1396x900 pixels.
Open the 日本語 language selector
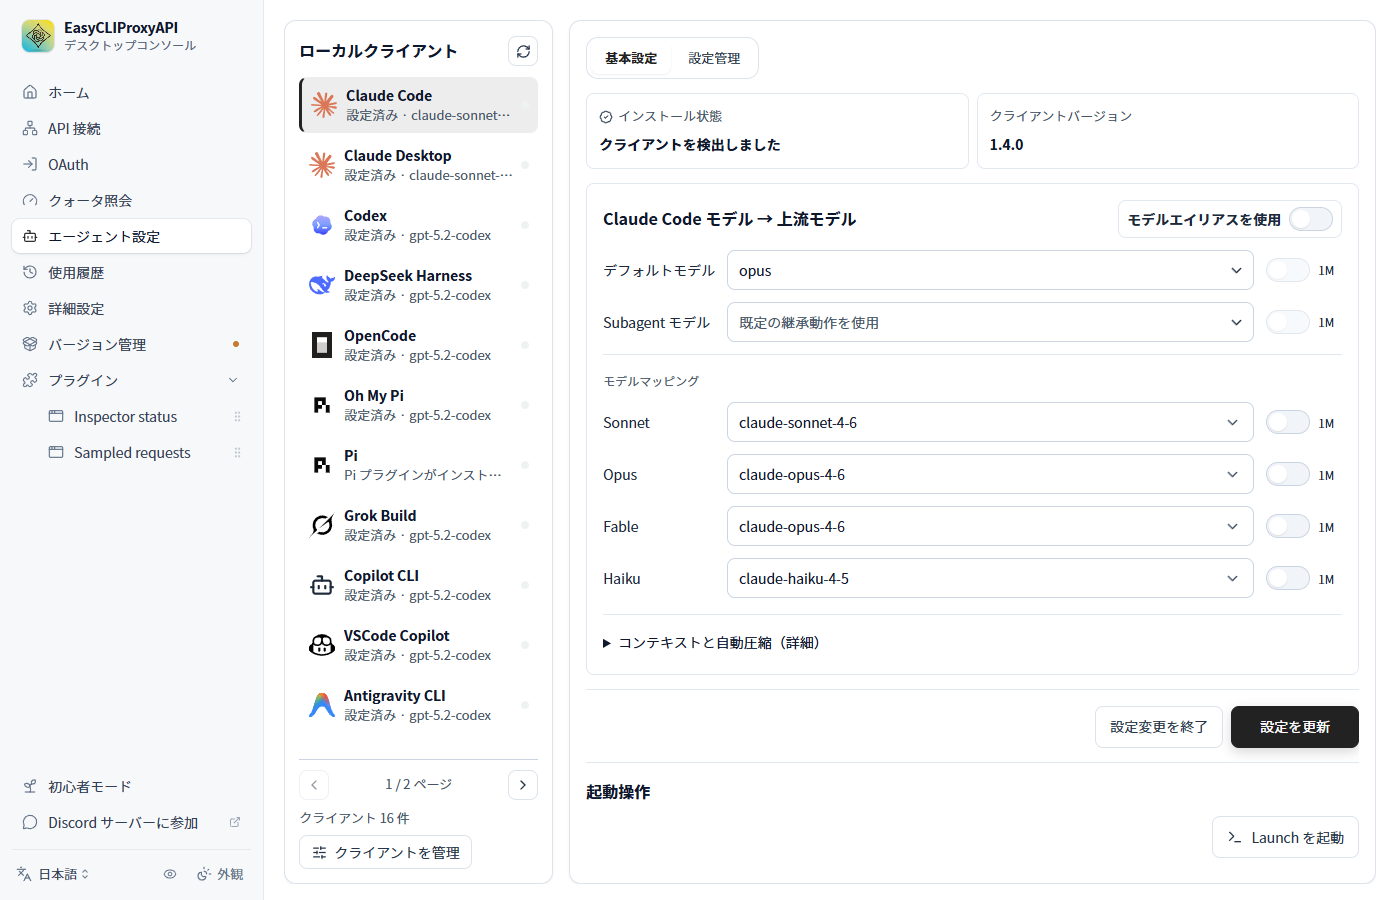(54, 874)
